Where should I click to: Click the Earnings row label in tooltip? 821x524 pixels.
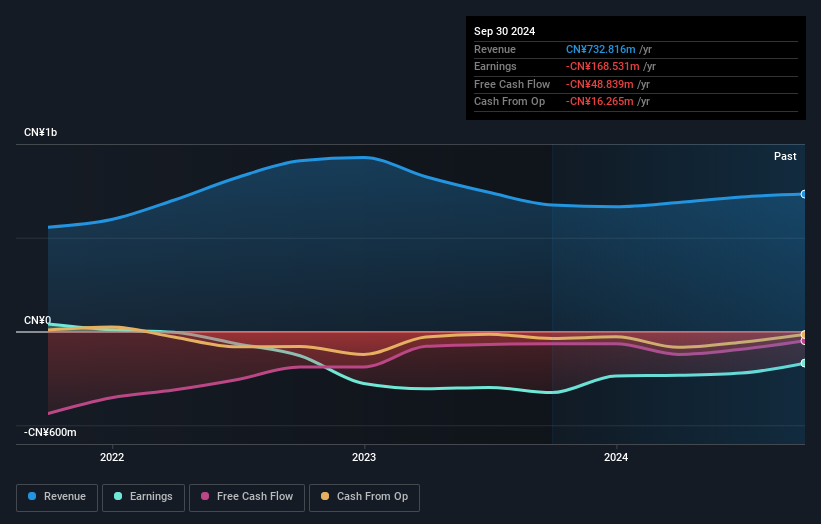(495, 66)
